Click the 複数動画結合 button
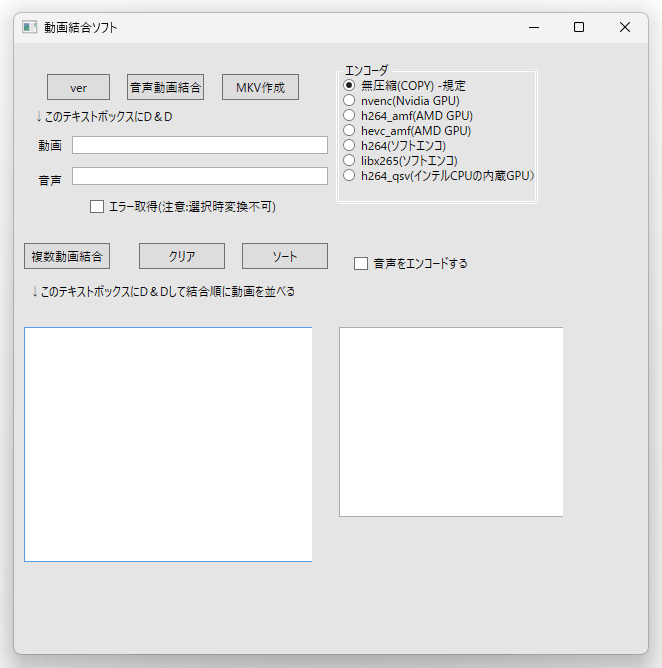This screenshot has height=668, width=662. (x=67, y=256)
